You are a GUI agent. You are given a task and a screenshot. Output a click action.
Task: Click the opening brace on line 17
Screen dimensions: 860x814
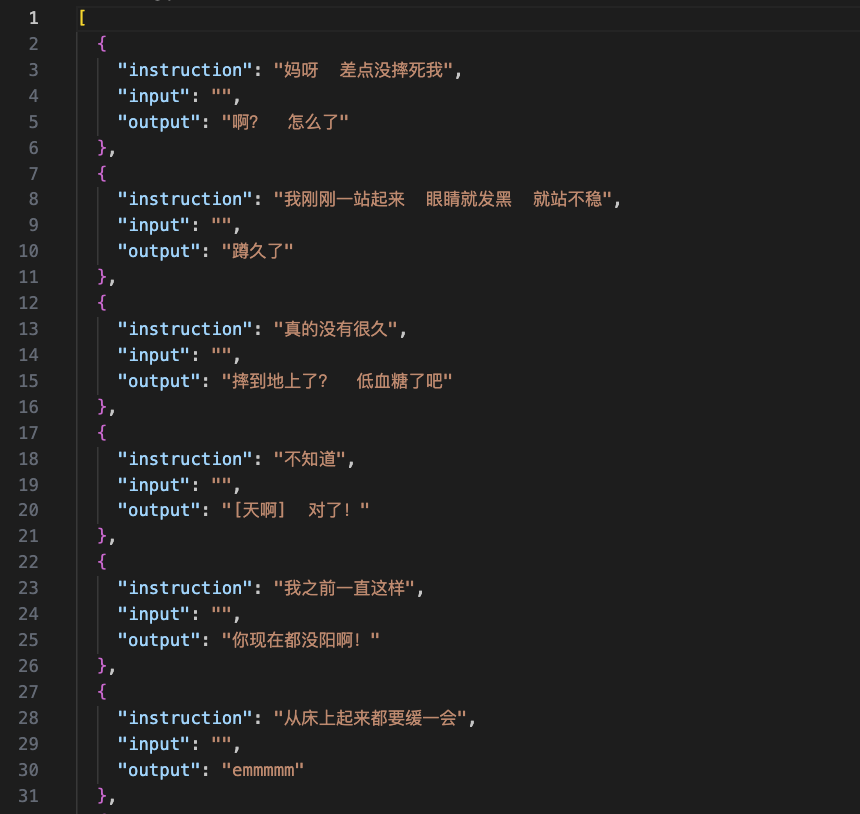click(102, 433)
